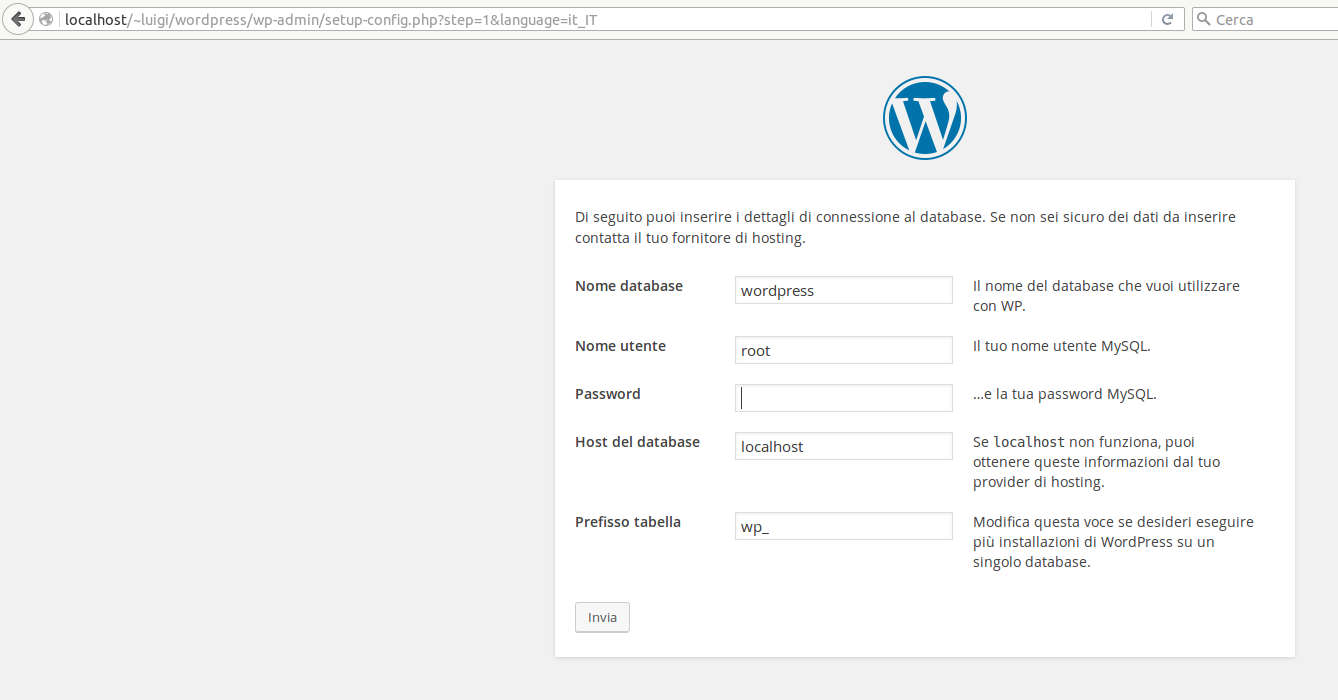Click the WordPress logo
The height and width of the screenshot is (700, 1338).
click(925, 118)
